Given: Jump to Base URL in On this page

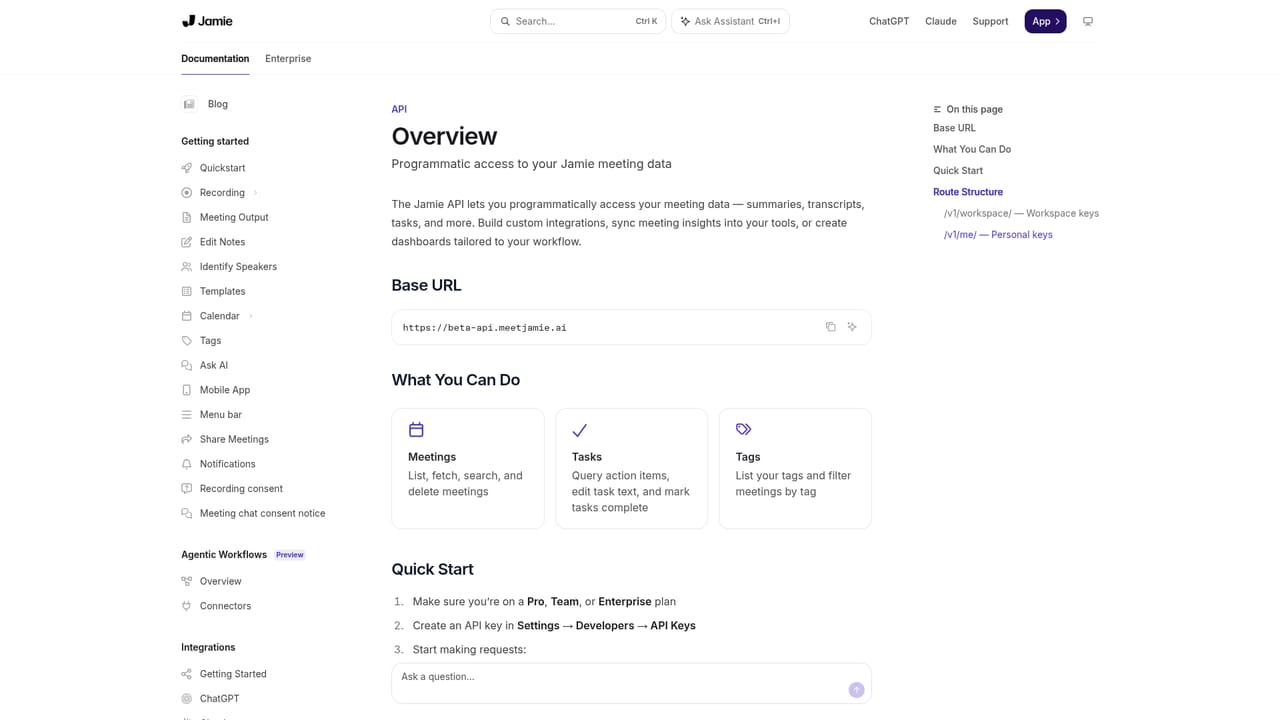Looking at the screenshot, I should click(x=954, y=128).
